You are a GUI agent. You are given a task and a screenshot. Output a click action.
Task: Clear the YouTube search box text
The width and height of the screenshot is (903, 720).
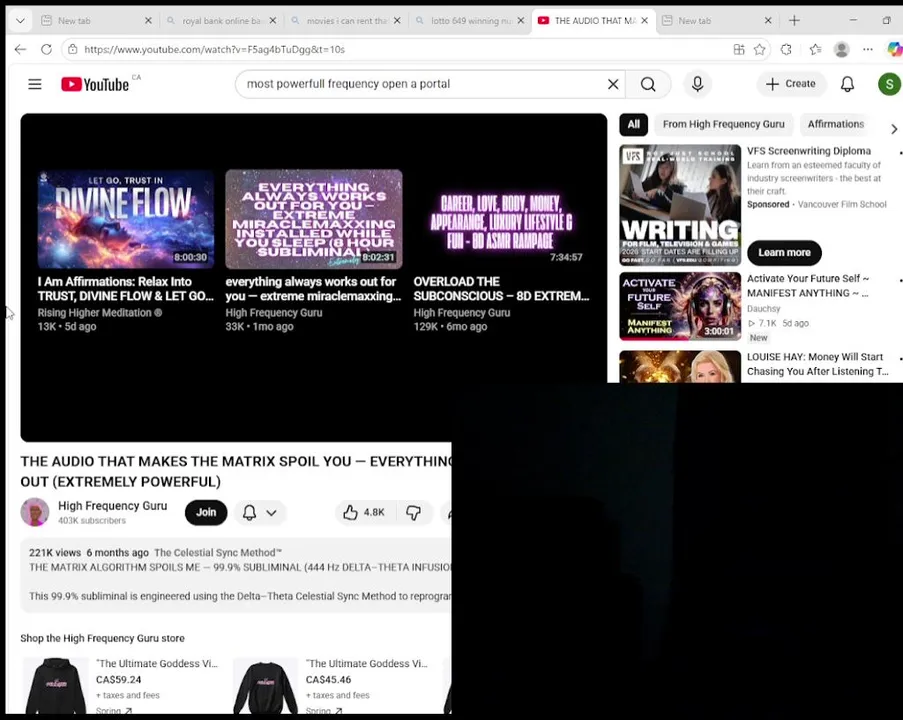click(x=613, y=84)
